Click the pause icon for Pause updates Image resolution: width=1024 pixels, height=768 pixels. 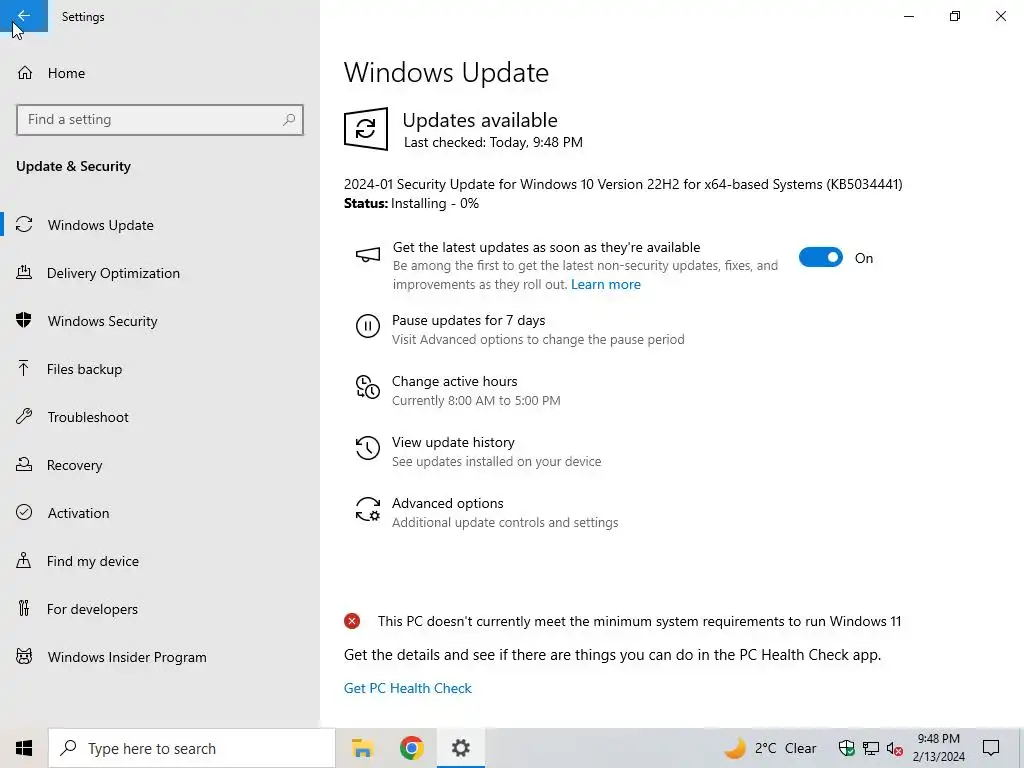[368, 326]
